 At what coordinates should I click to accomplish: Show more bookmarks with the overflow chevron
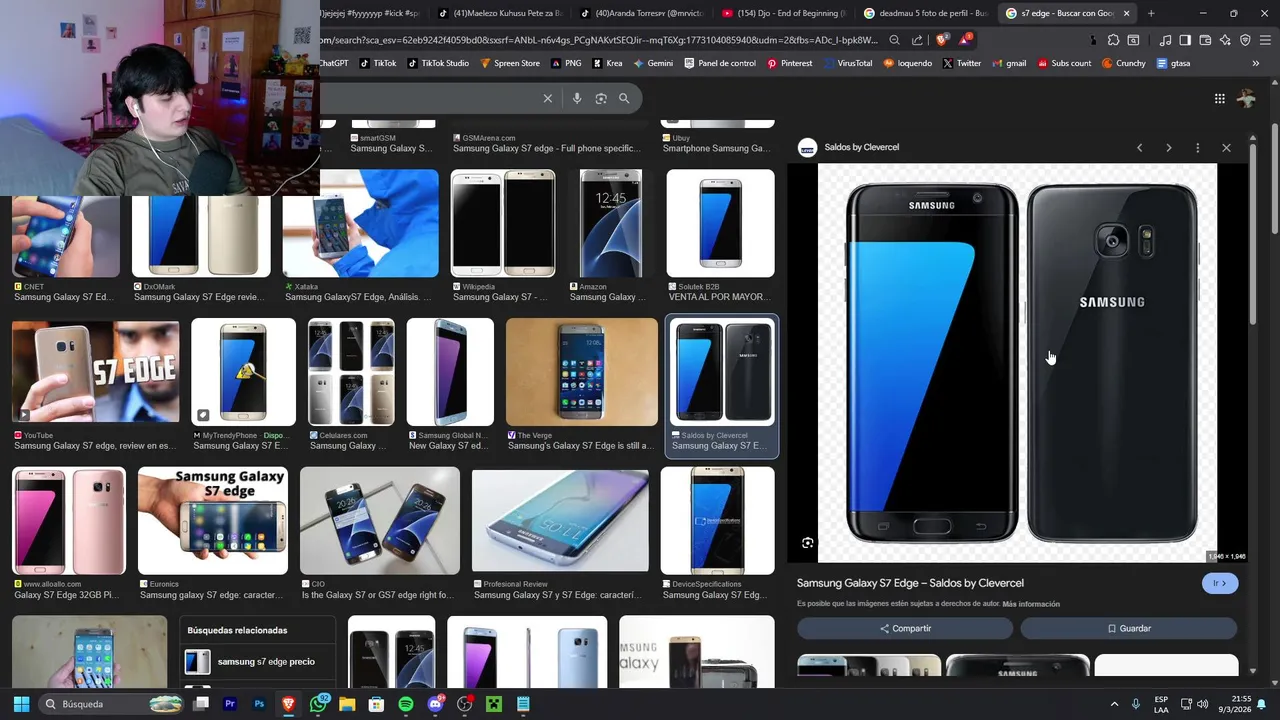coord(1256,63)
